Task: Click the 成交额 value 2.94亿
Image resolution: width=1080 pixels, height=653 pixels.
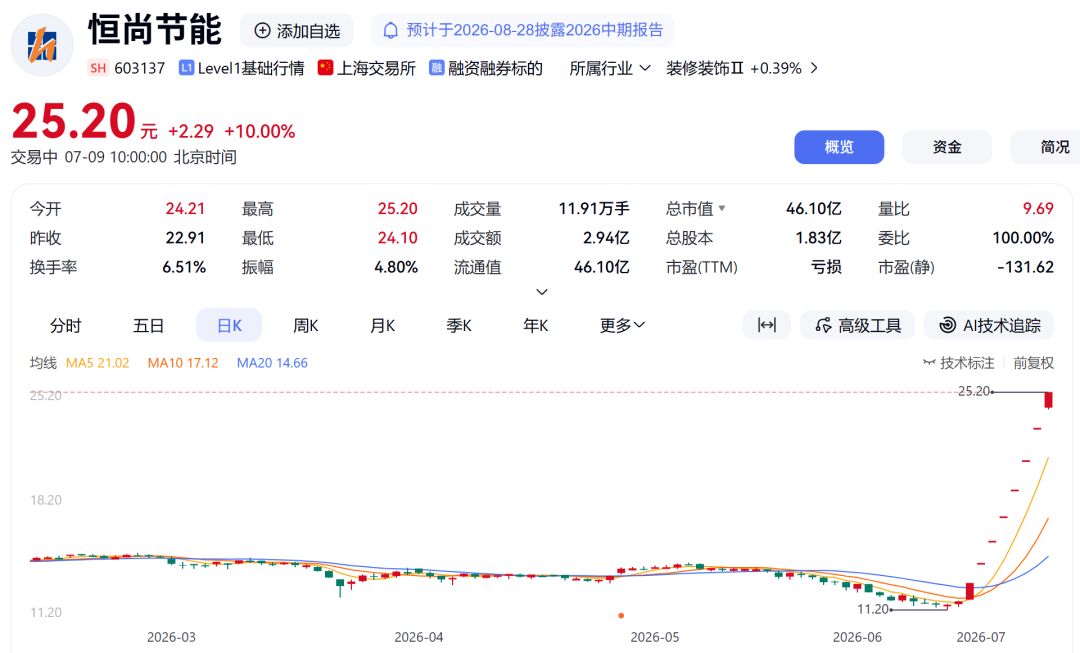Action: pyautogui.click(x=606, y=238)
